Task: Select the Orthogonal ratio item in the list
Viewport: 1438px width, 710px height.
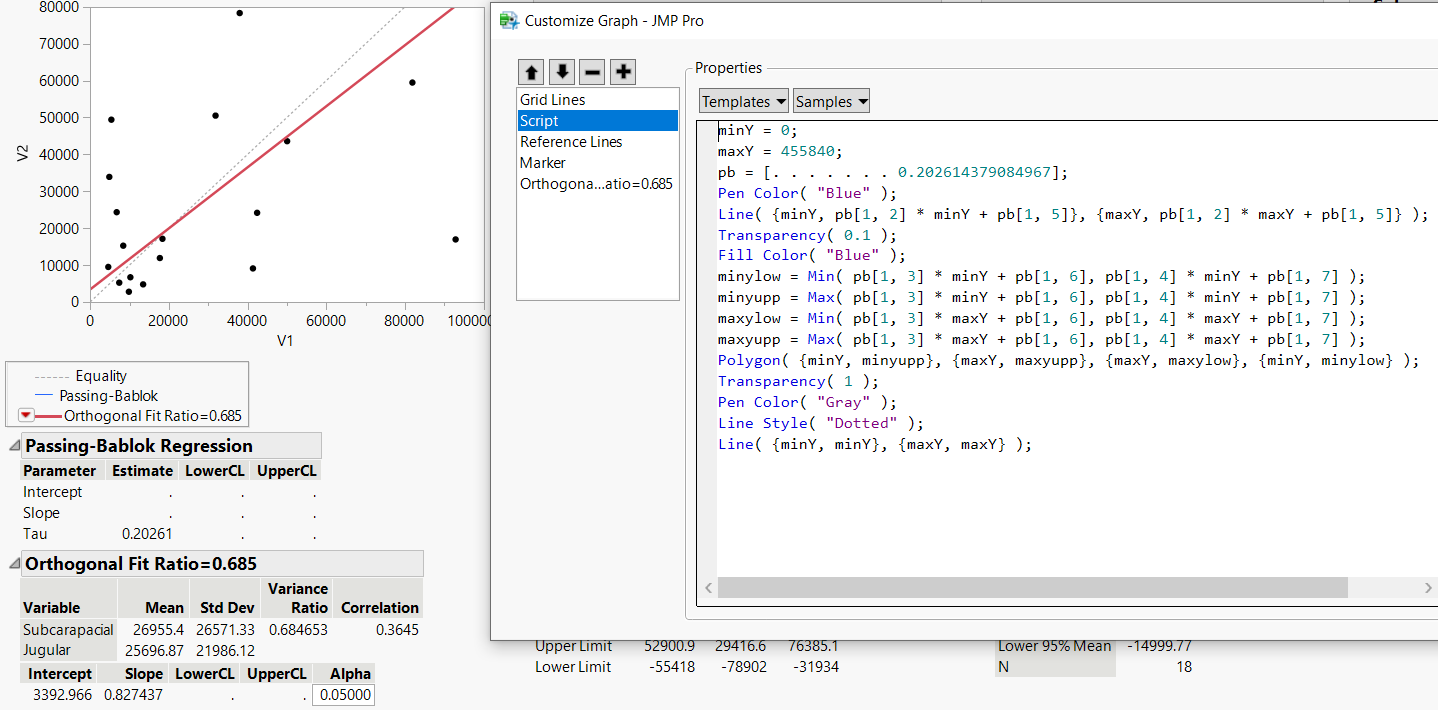Action: point(595,183)
